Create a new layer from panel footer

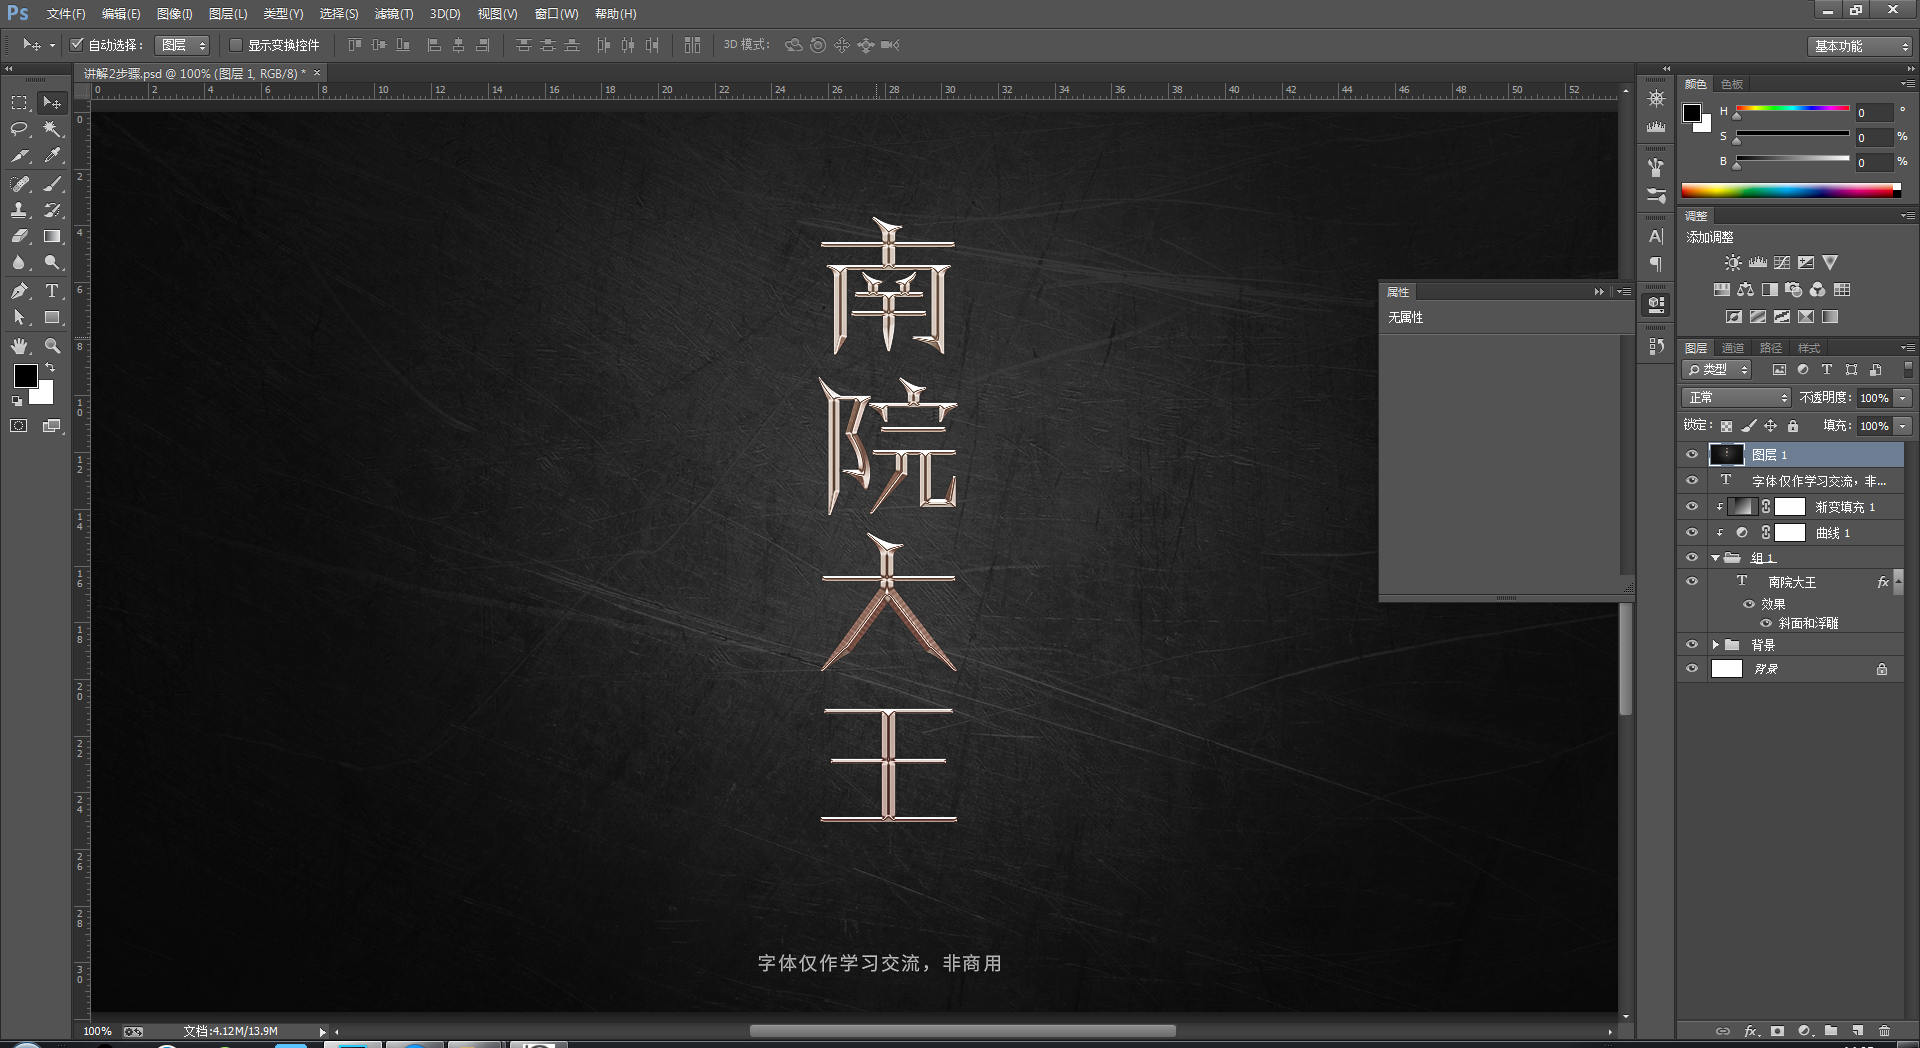1857,1031
